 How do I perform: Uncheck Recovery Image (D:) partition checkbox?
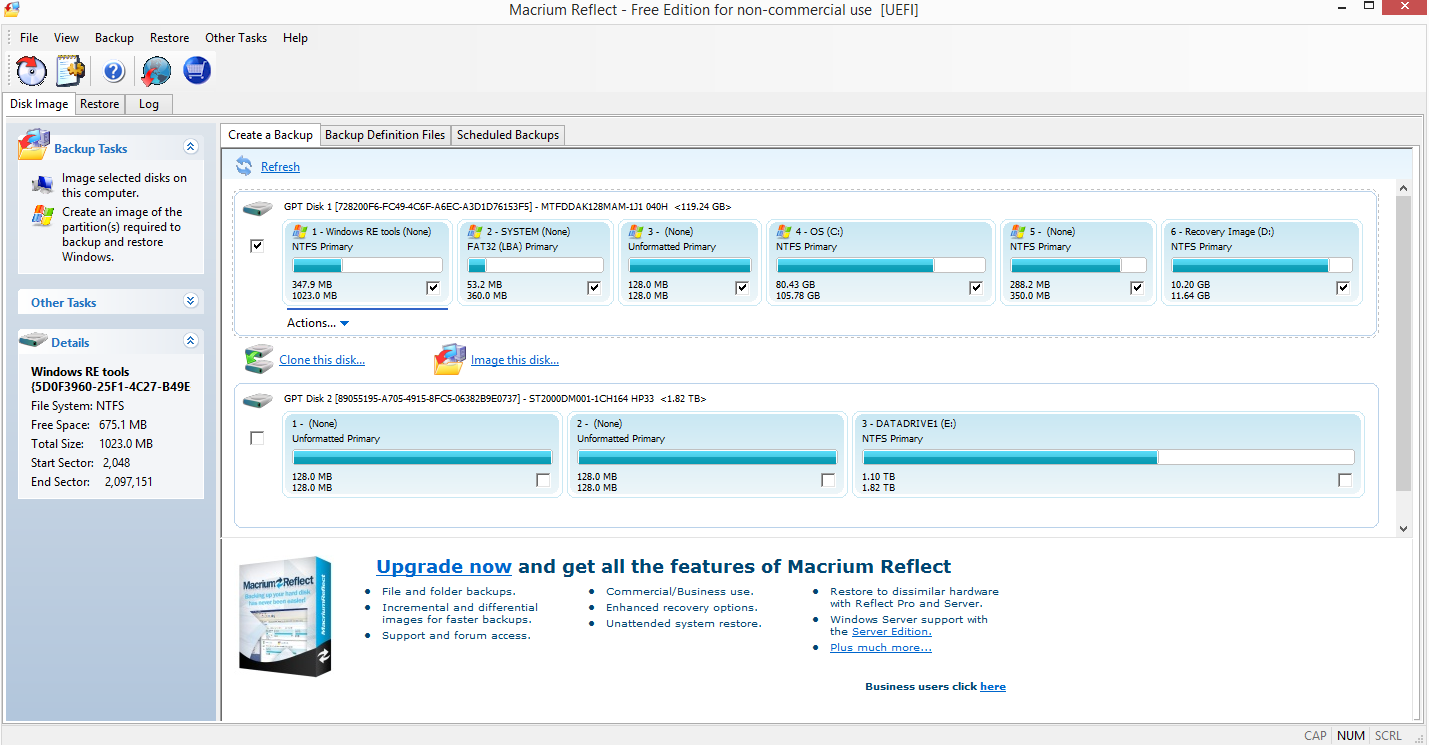tap(1343, 288)
